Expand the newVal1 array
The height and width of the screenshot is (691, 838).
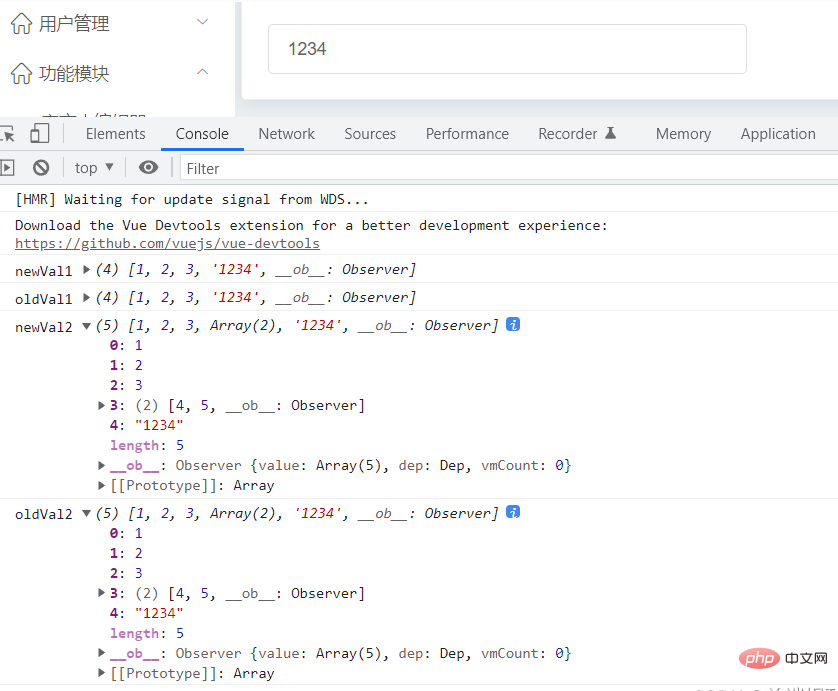86,269
